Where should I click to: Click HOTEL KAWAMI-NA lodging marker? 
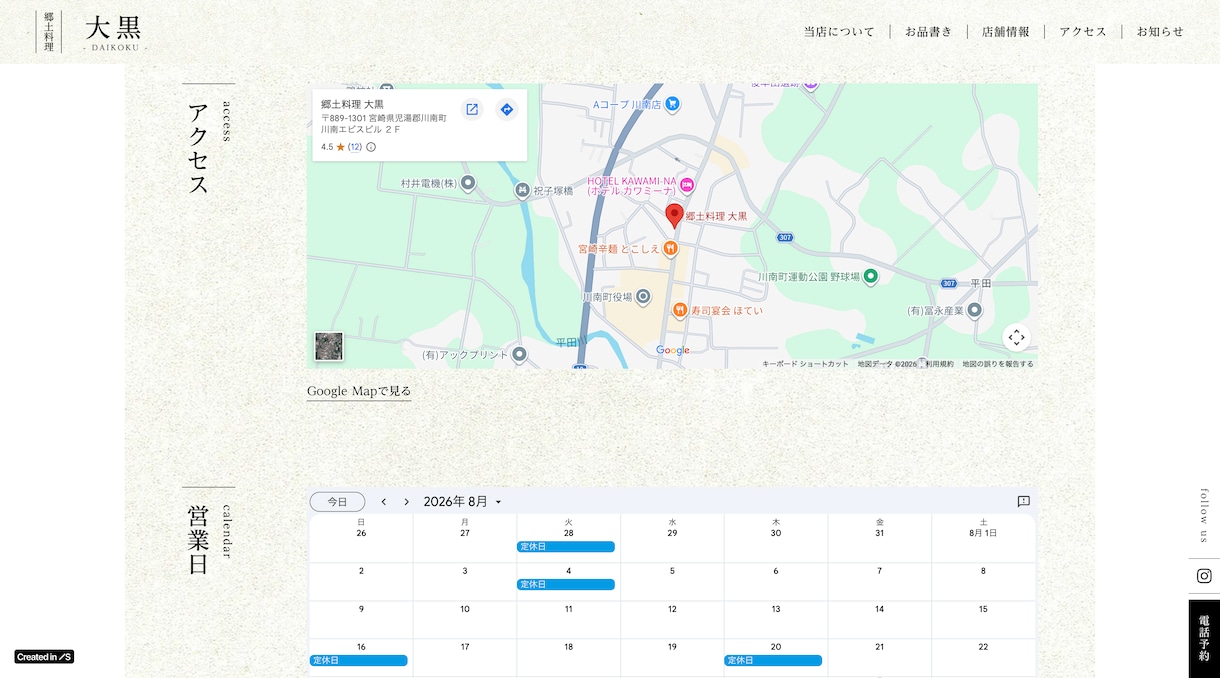tap(688, 186)
